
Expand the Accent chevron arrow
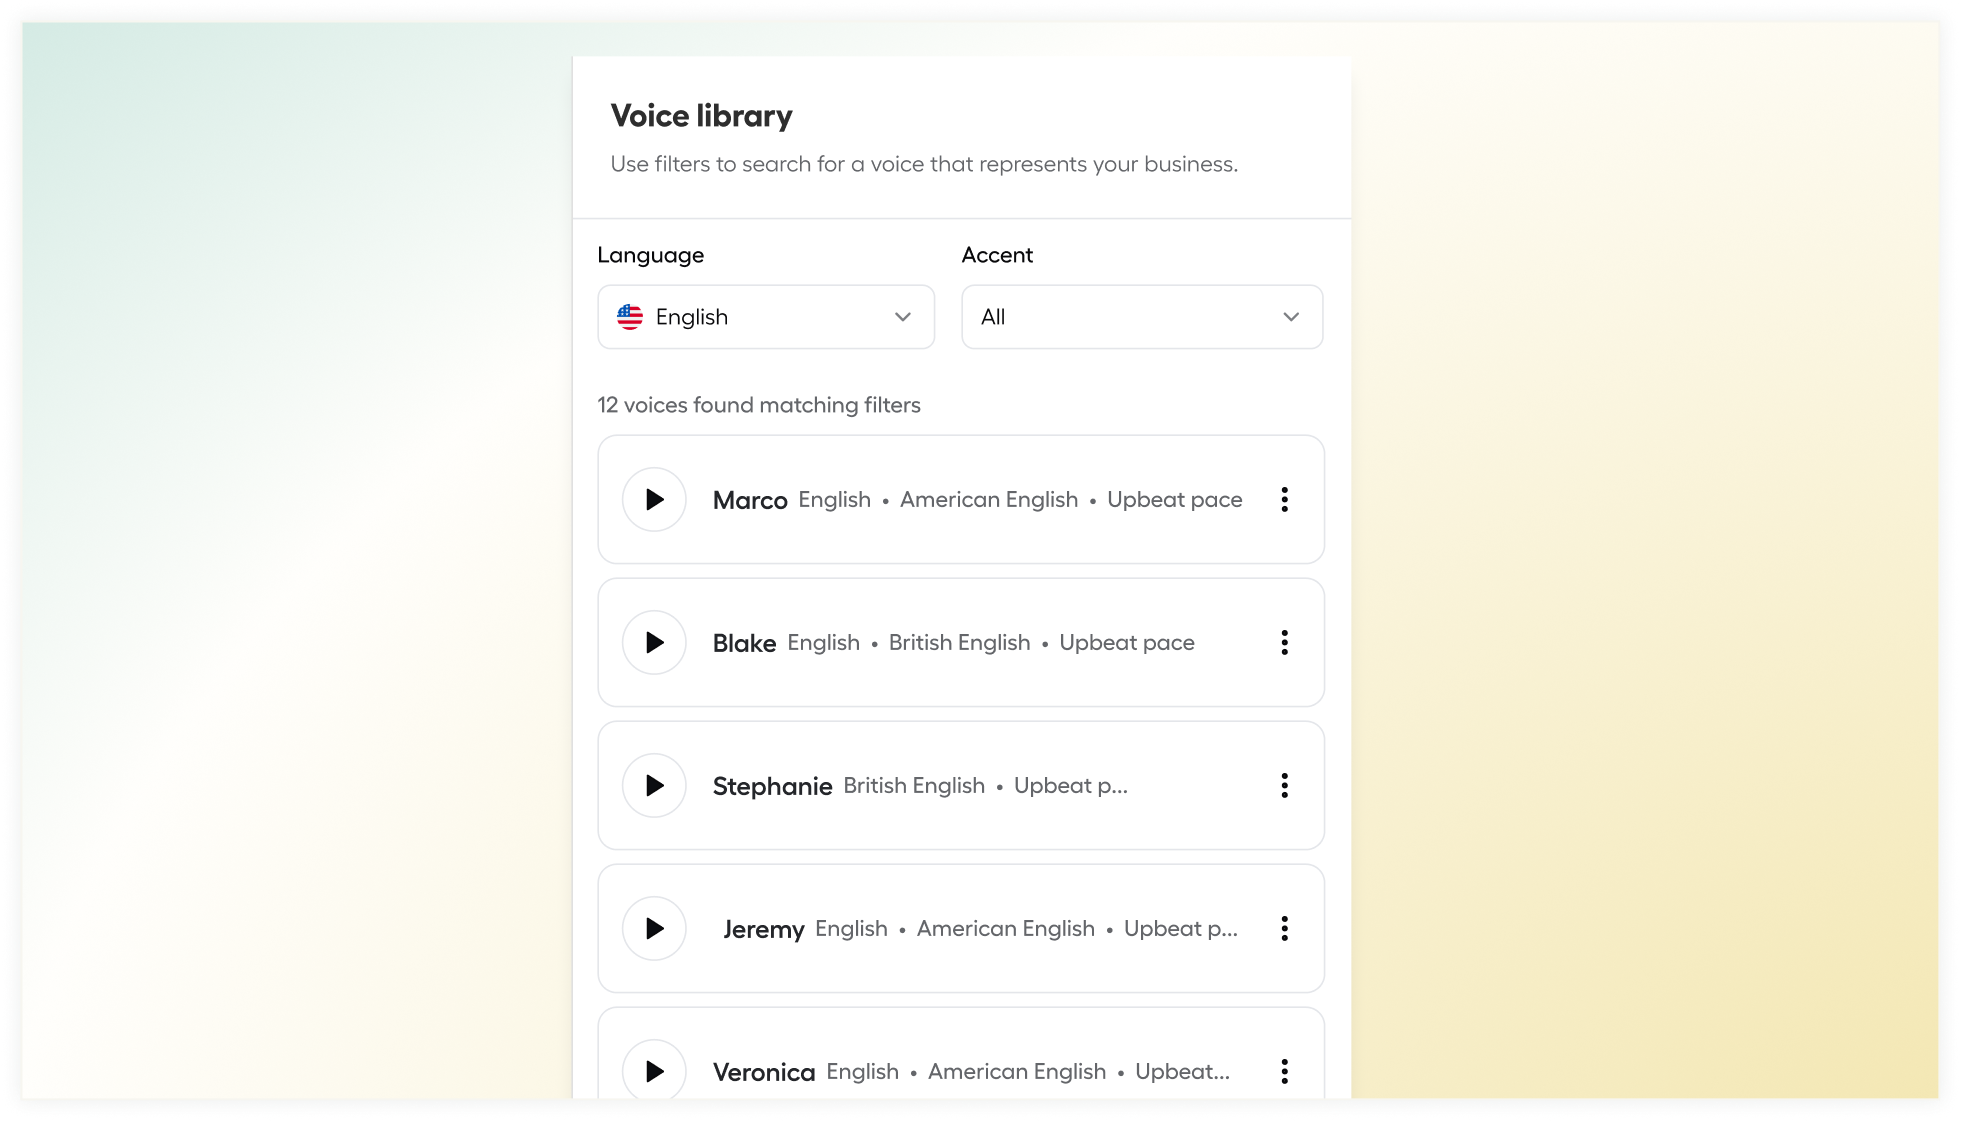(x=1291, y=317)
